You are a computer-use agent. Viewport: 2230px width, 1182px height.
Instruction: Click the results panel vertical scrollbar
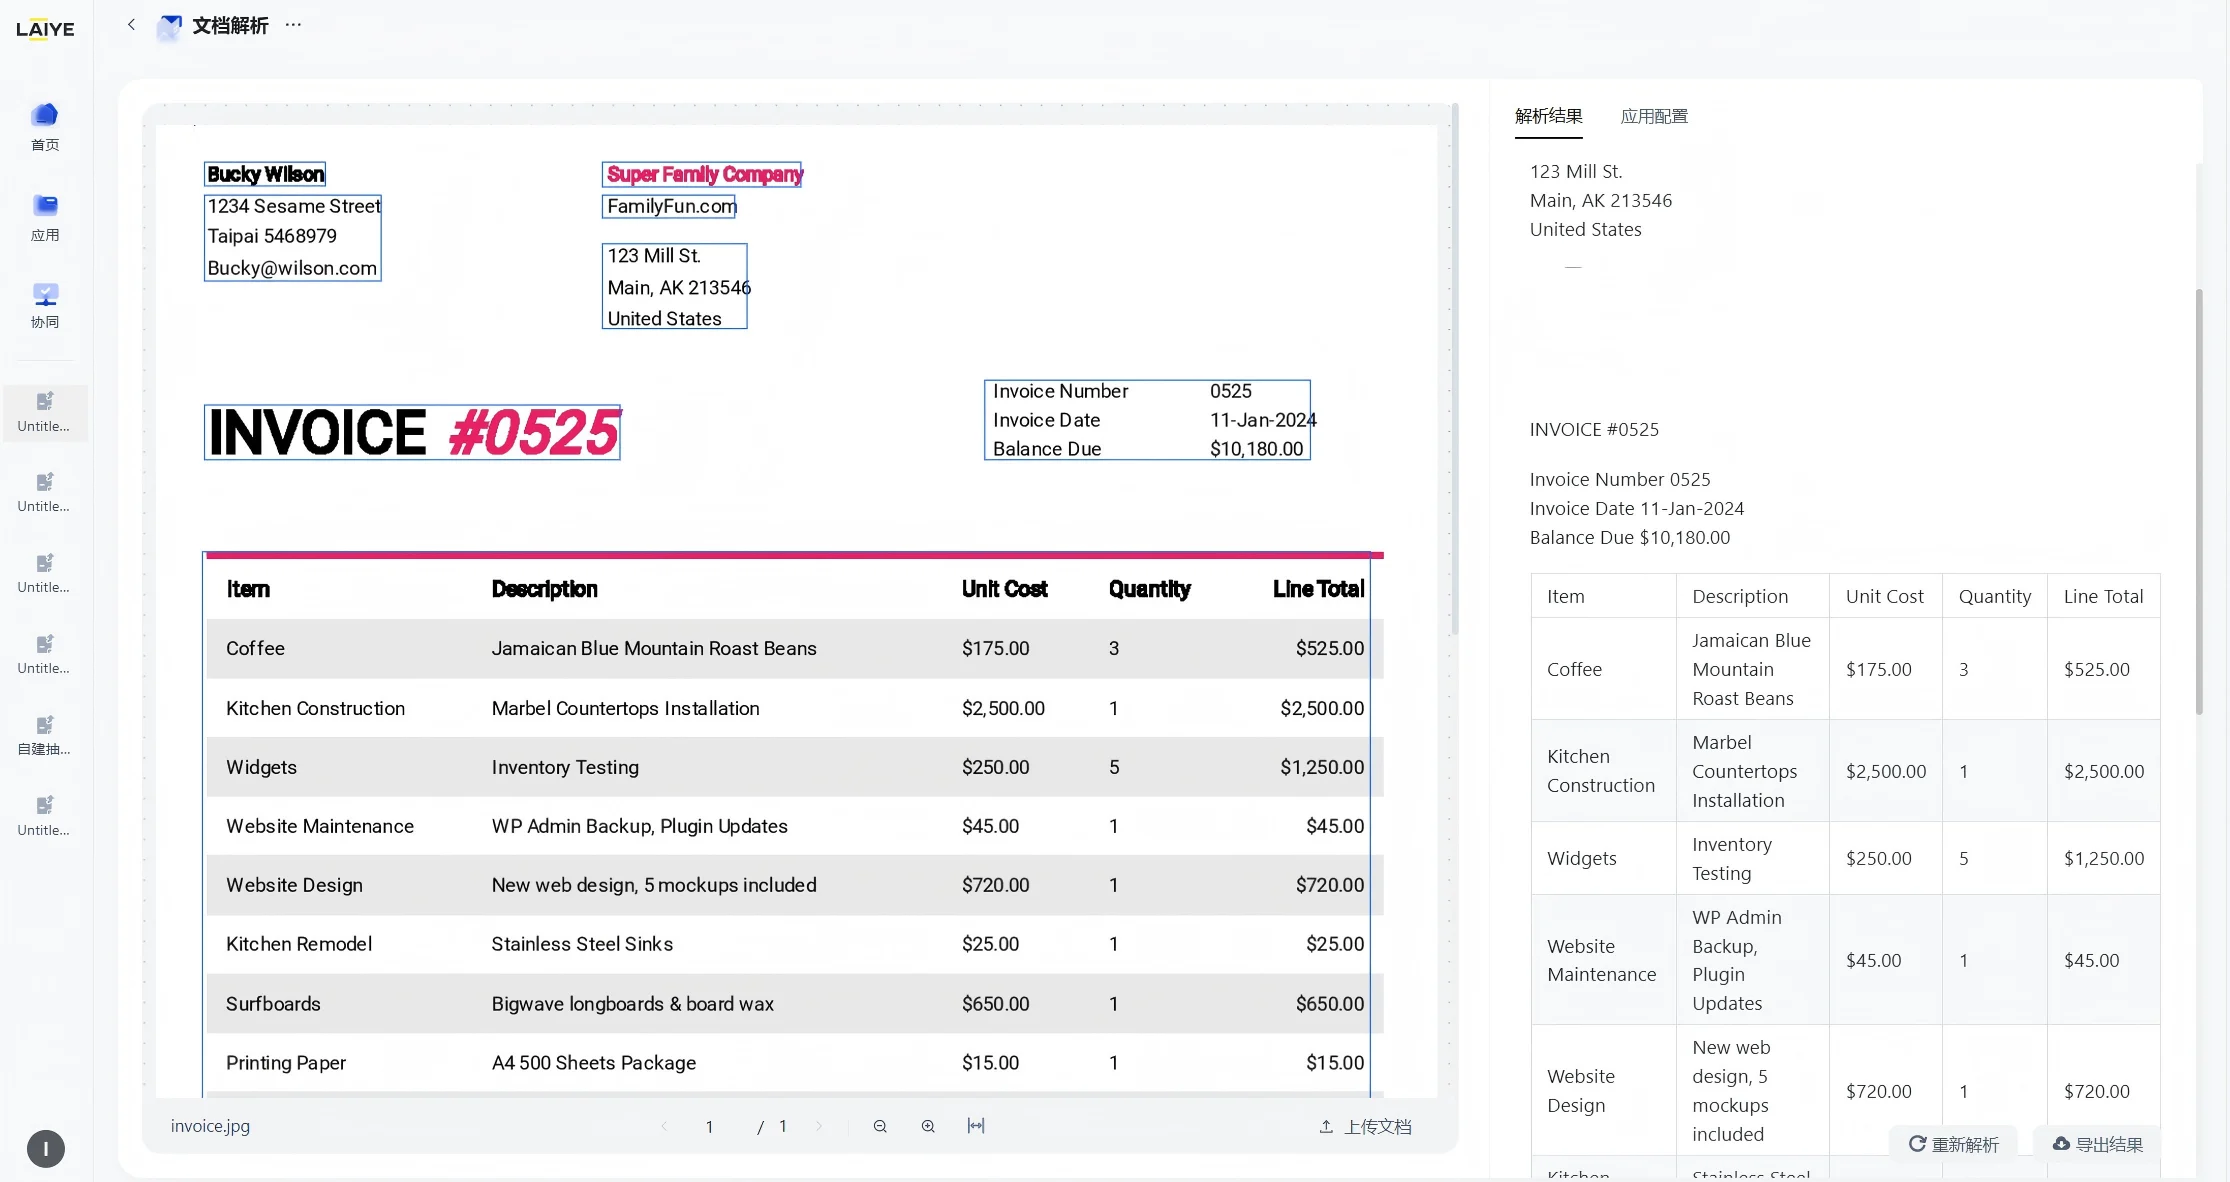[2199, 500]
